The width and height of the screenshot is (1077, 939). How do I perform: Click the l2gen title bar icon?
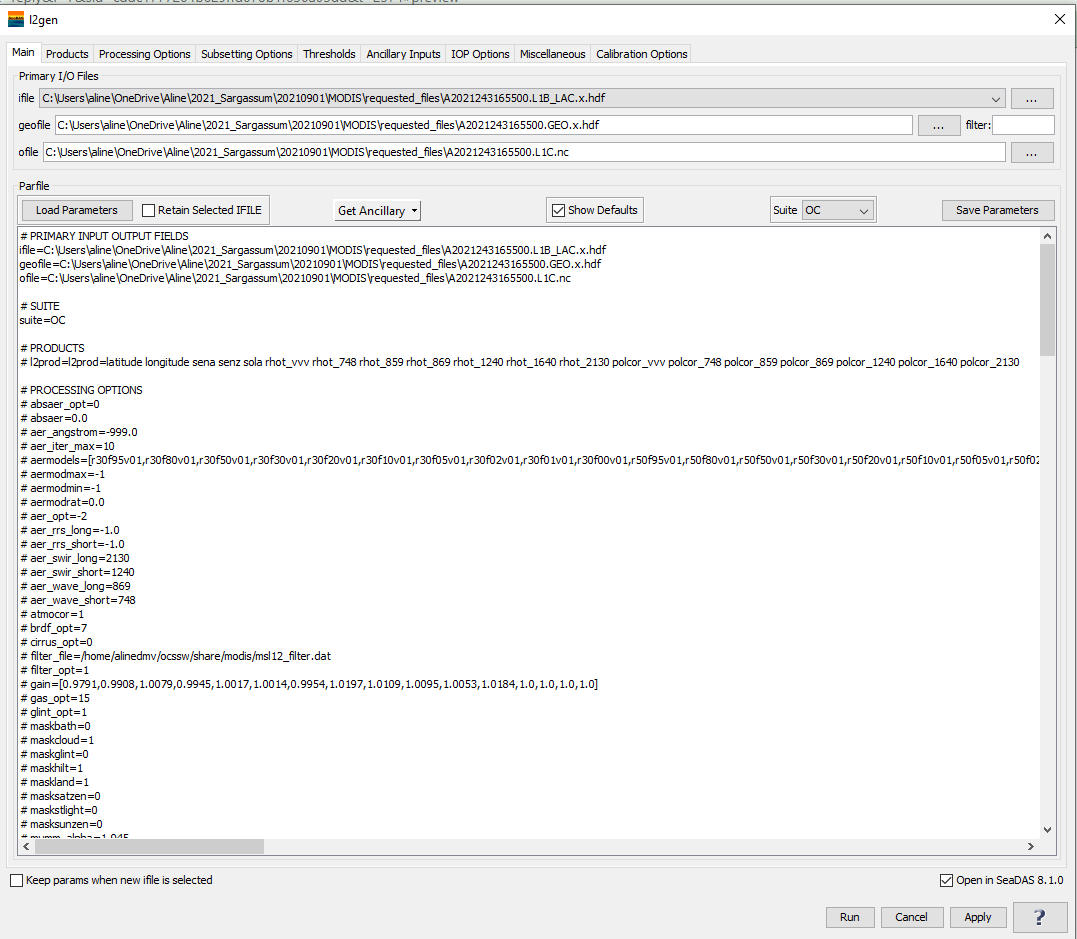(x=16, y=19)
